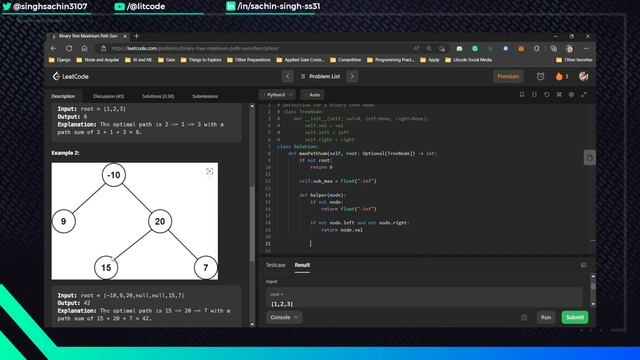640x360 pixels.
Task: Click the LeetCode logo
Action: coord(70,76)
